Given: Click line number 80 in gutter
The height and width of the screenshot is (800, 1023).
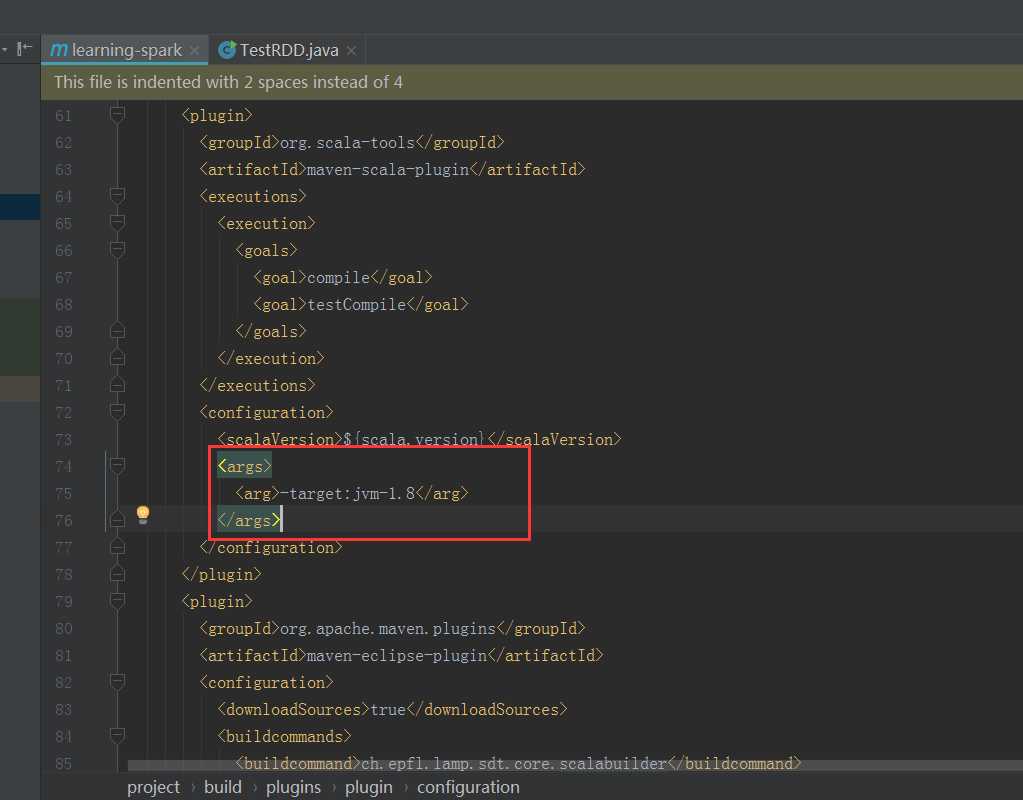Looking at the screenshot, I should click(x=63, y=628).
